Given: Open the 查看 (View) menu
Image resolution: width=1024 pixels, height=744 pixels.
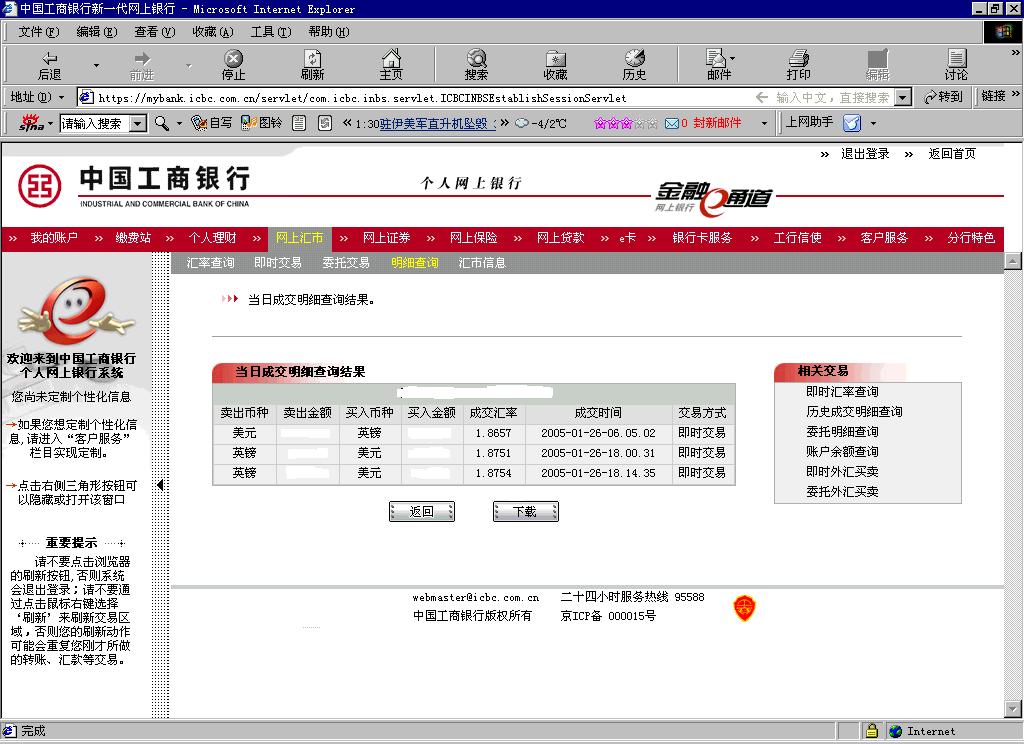Looking at the screenshot, I should 155,31.
